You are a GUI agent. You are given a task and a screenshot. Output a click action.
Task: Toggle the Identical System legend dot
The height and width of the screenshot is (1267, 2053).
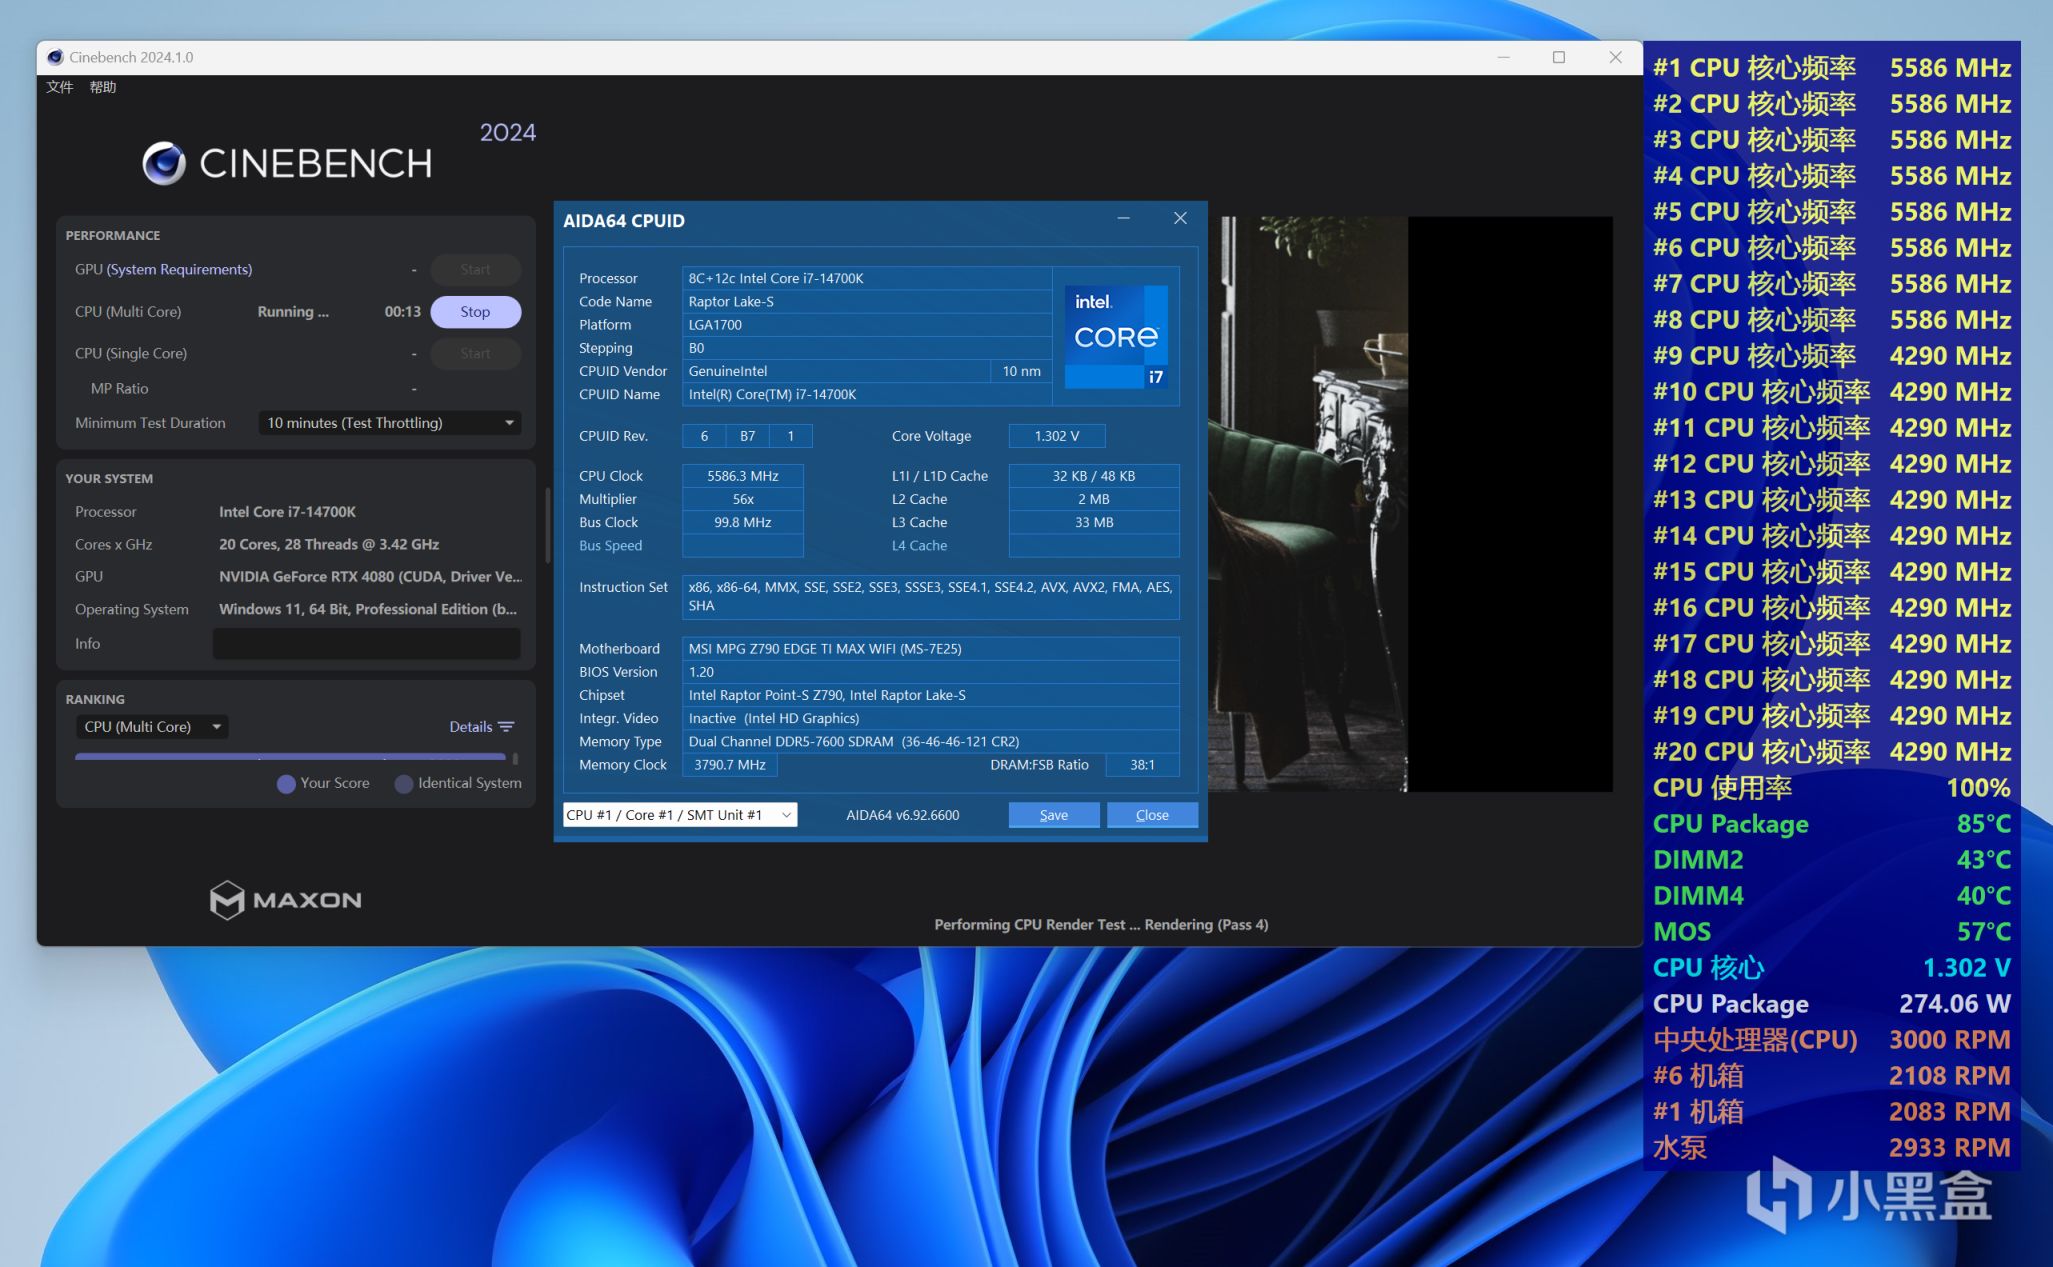point(404,784)
